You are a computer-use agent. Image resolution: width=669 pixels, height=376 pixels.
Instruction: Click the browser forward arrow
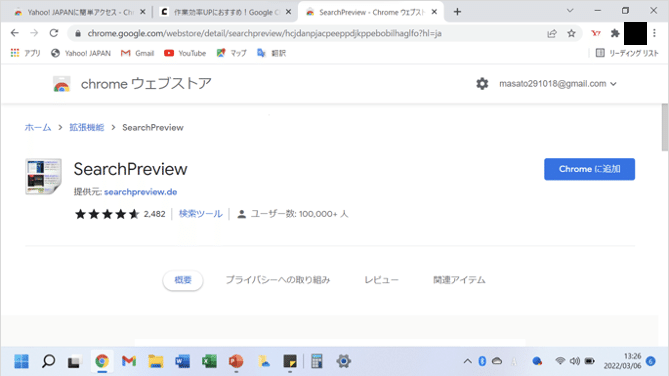(x=34, y=33)
